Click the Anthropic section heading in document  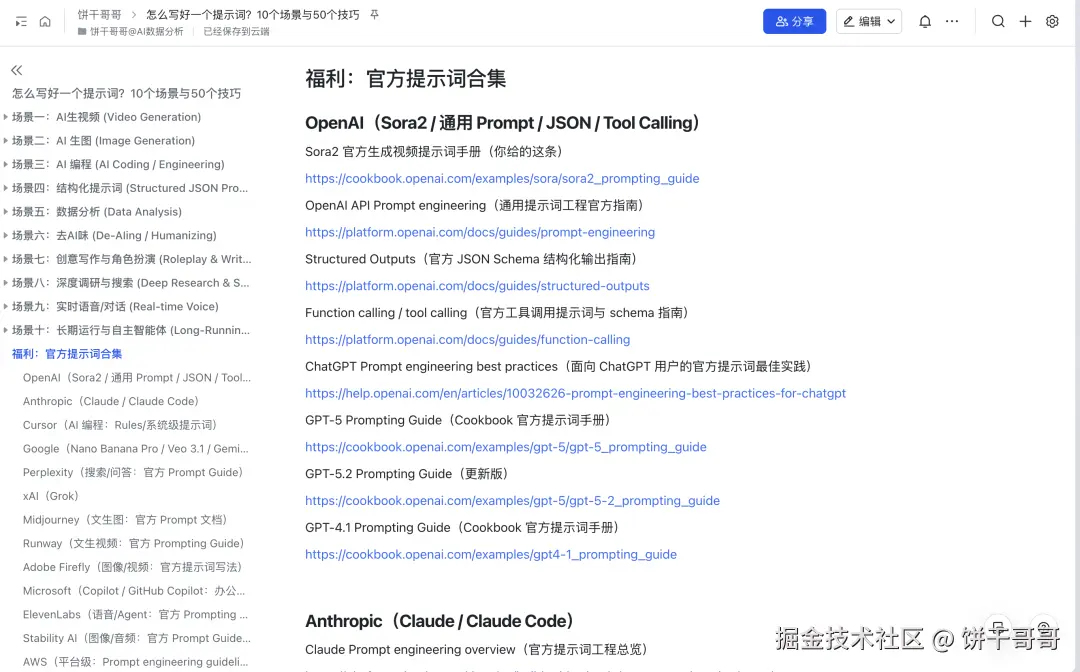click(x=439, y=621)
